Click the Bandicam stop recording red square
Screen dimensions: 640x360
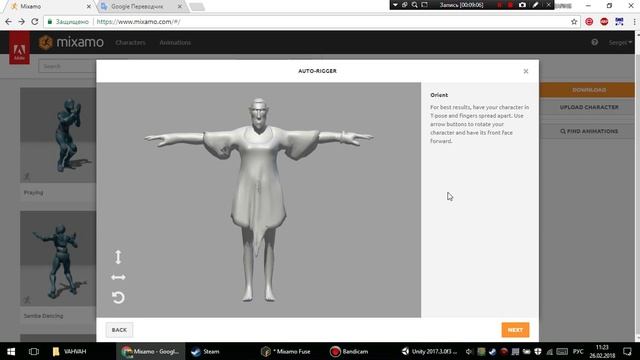(x=510, y=5)
